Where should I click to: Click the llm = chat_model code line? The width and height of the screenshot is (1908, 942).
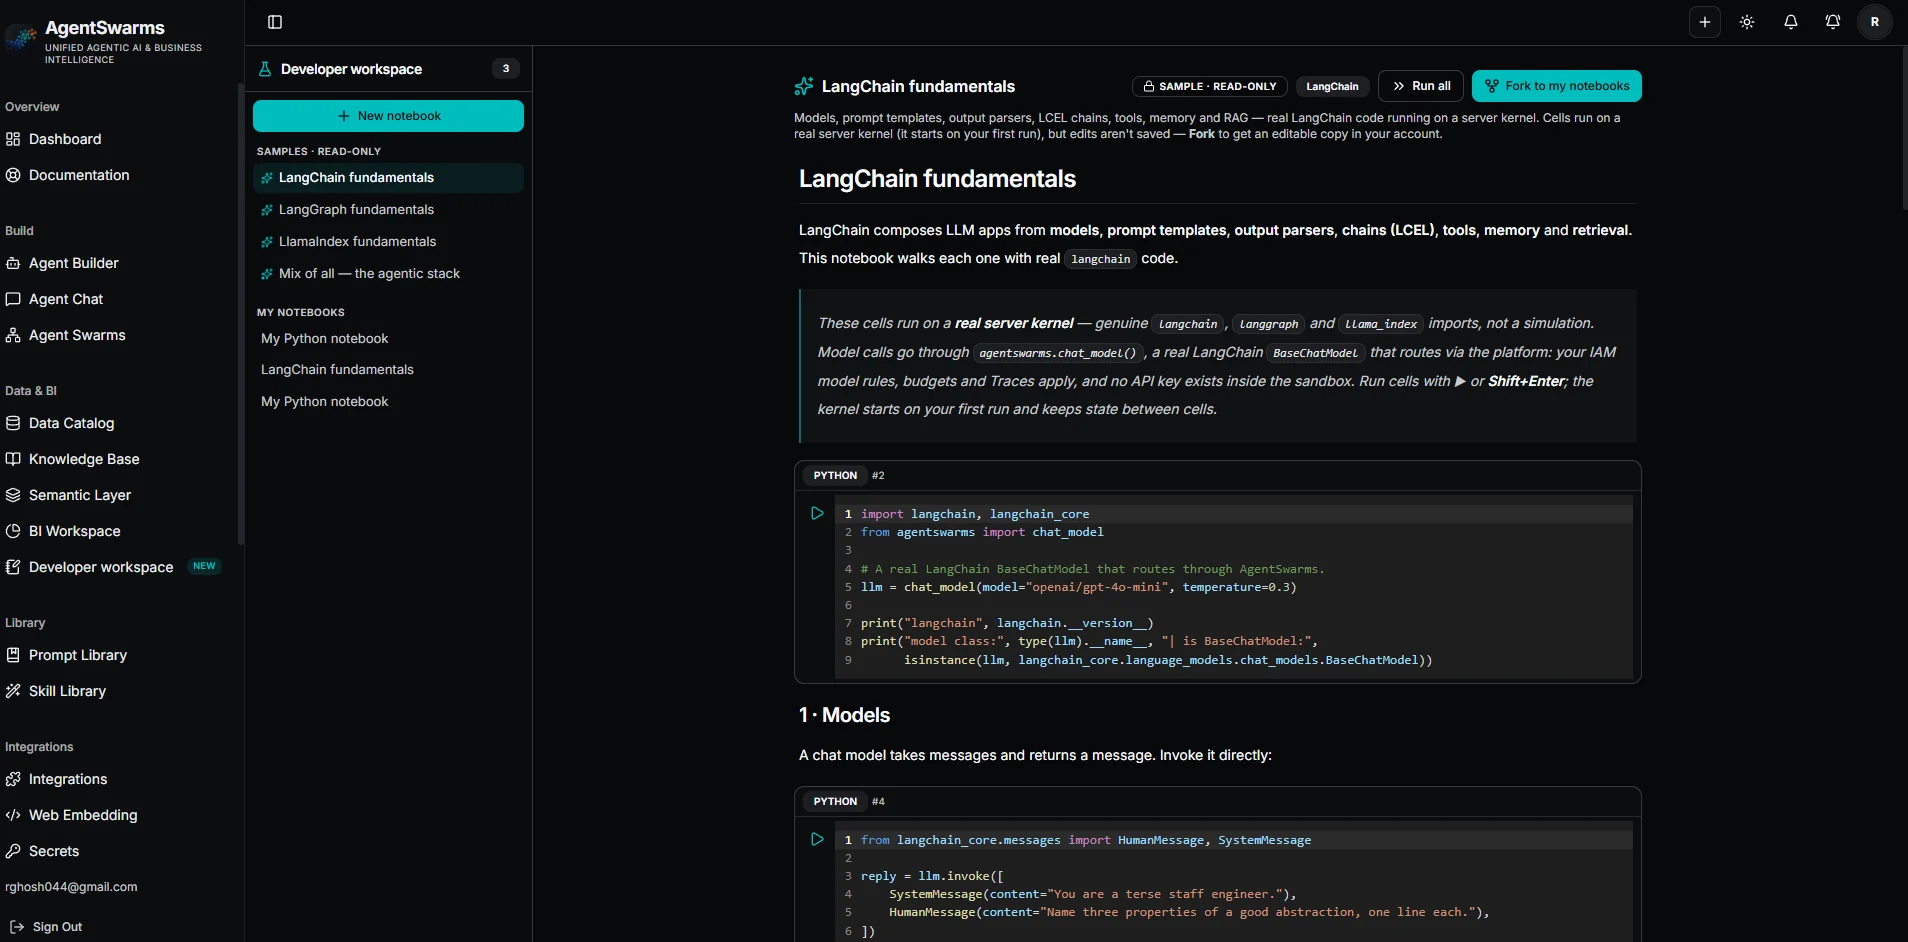point(1078,587)
